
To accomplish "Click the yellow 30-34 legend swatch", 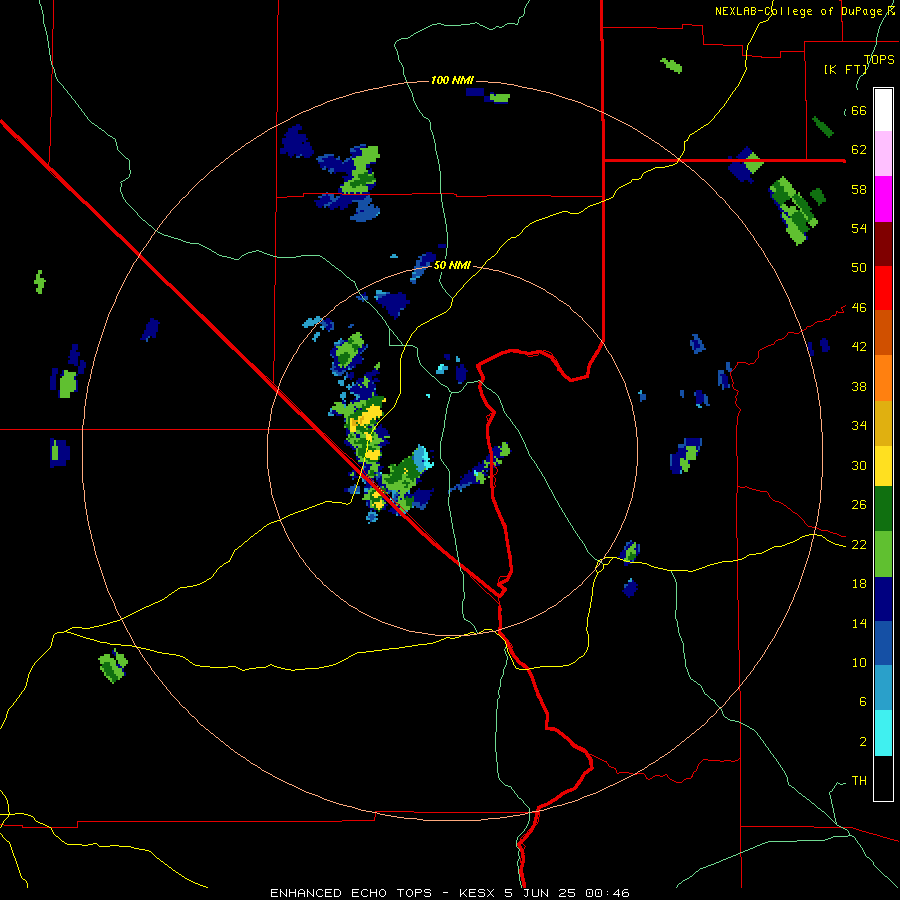I will pyautogui.click(x=883, y=466).
